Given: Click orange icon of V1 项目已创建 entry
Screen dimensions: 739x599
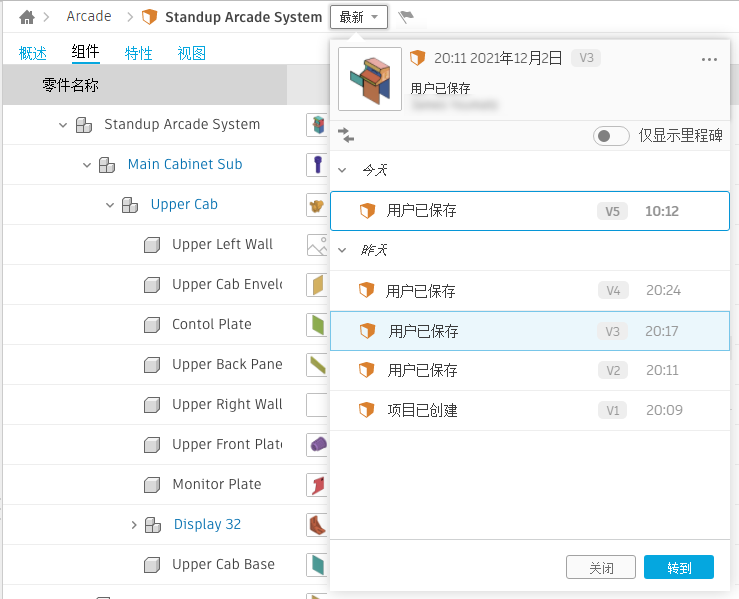Looking at the screenshot, I should pos(367,410).
